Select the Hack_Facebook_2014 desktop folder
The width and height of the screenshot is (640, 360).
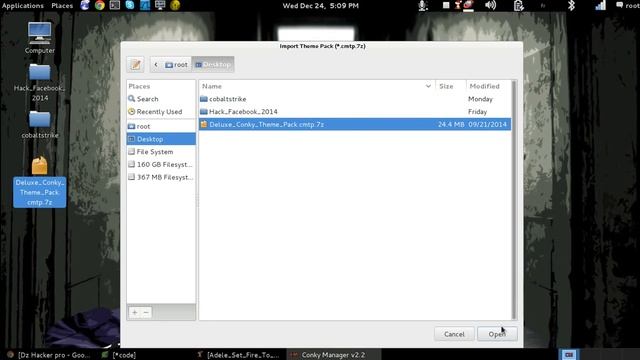click(40, 82)
